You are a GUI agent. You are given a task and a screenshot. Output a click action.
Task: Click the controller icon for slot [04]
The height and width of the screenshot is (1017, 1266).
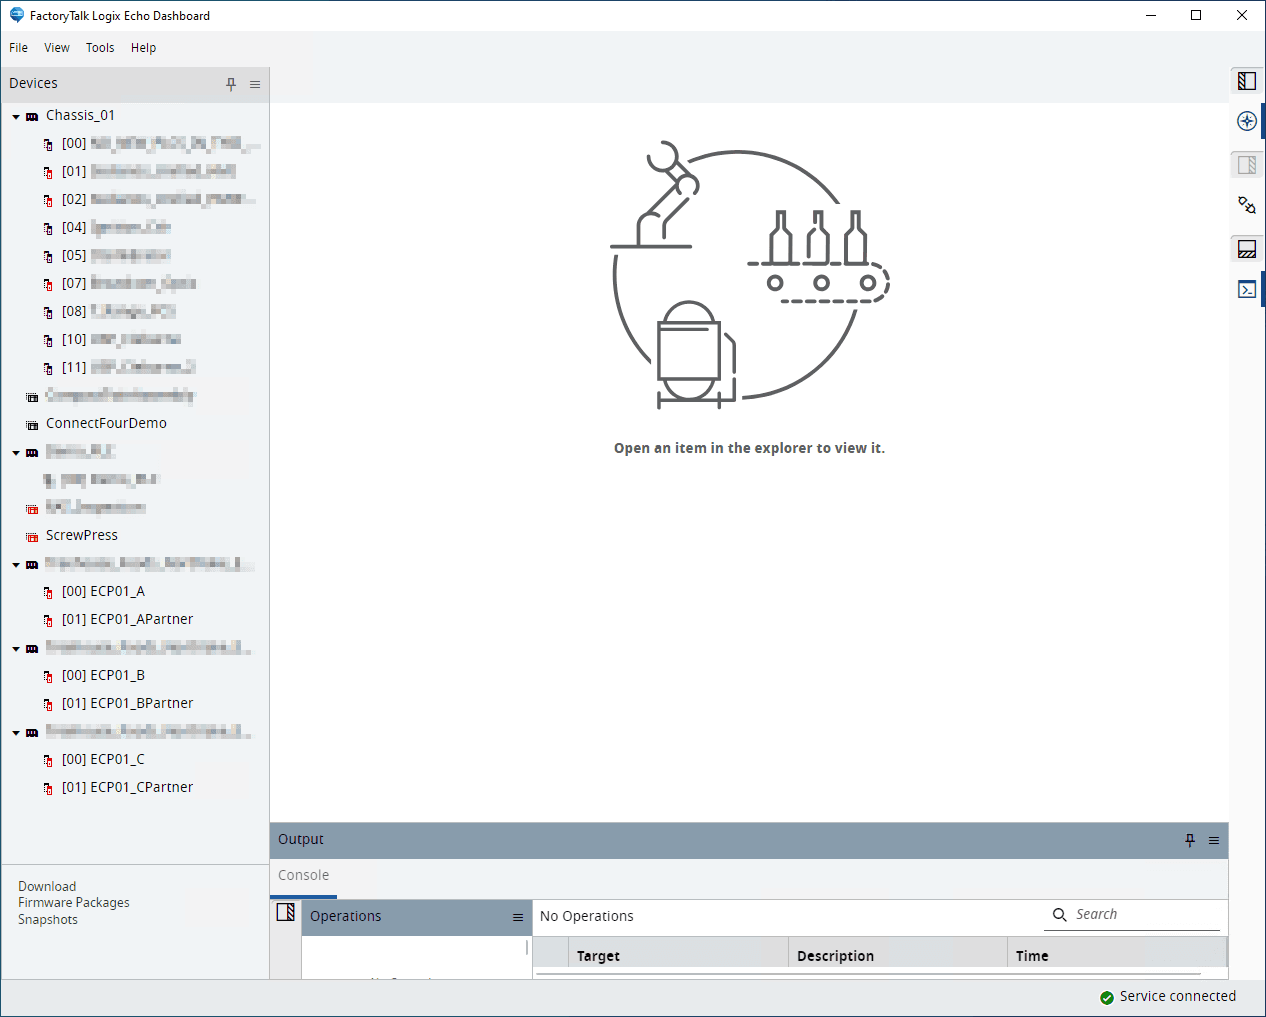point(48,228)
